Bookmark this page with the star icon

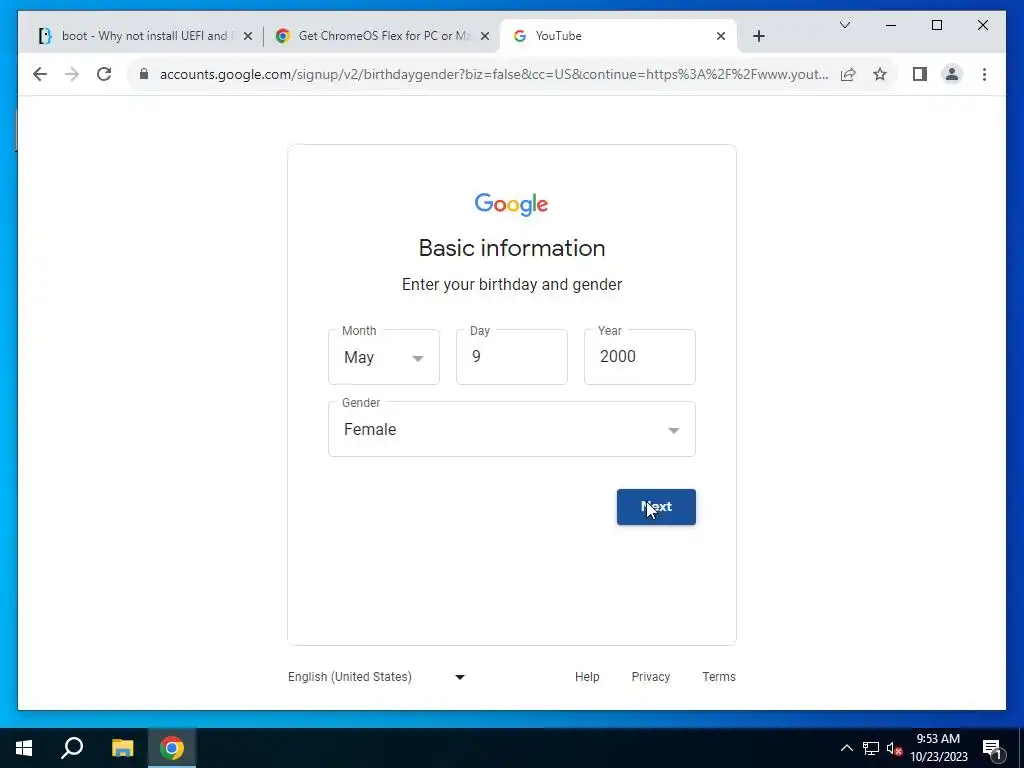[x=880, y=74]
